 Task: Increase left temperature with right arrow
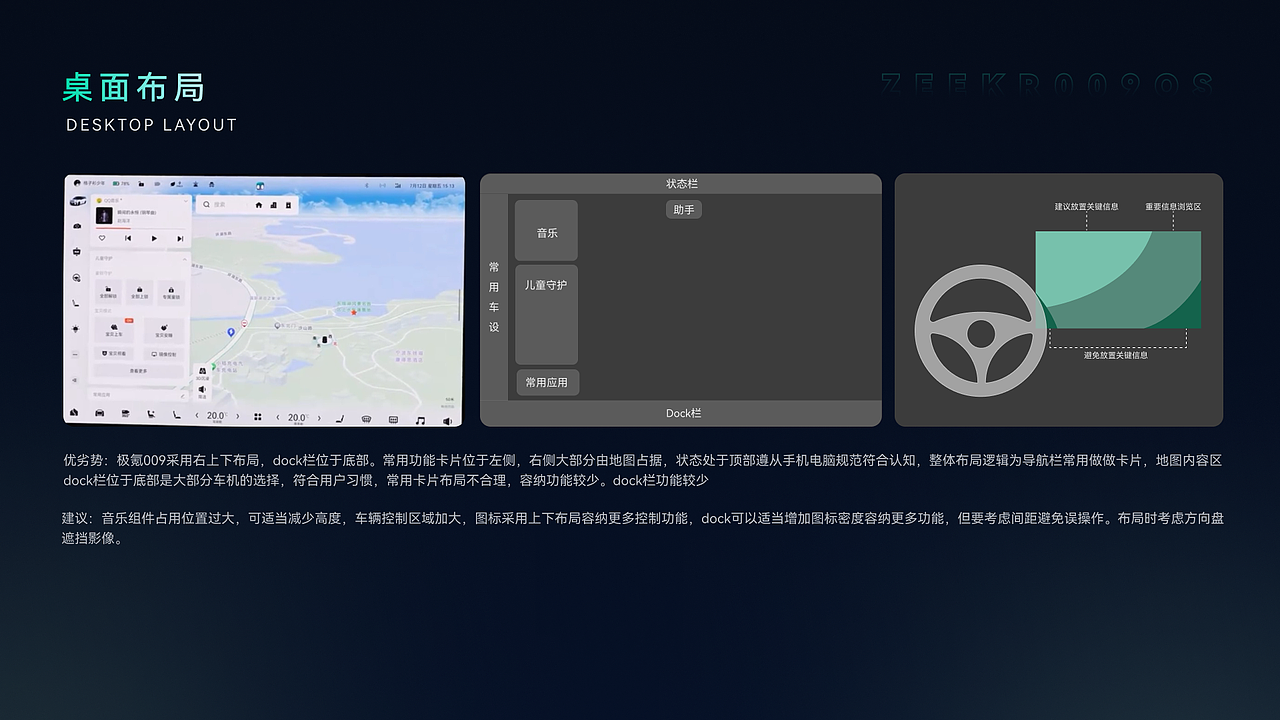point(237,416)
